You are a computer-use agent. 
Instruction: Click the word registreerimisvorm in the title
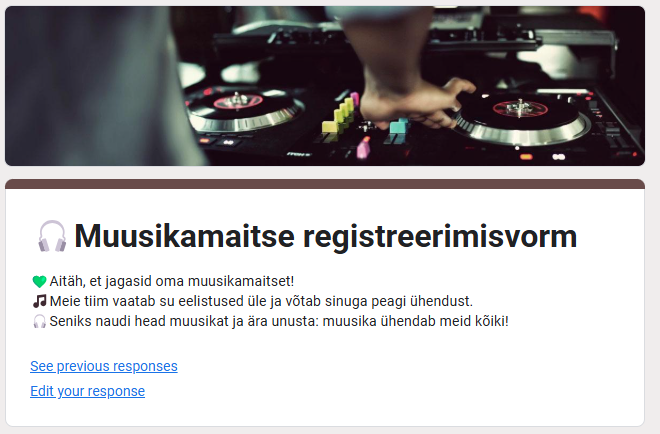coord(440,236)
